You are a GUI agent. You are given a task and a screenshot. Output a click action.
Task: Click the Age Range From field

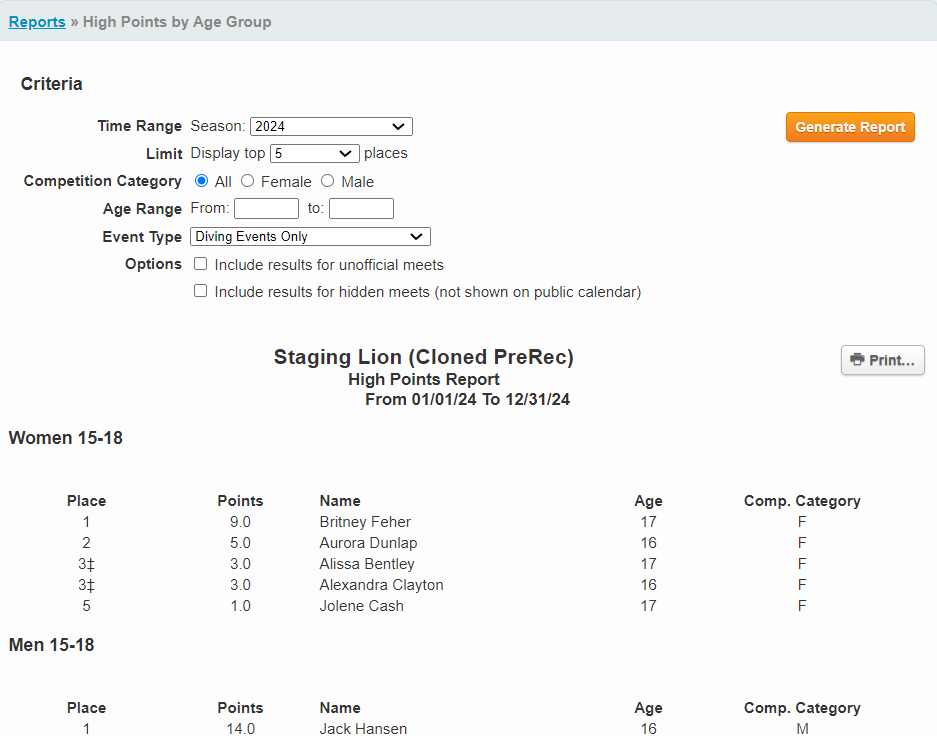pyautogui.click(x=266, y=209)
